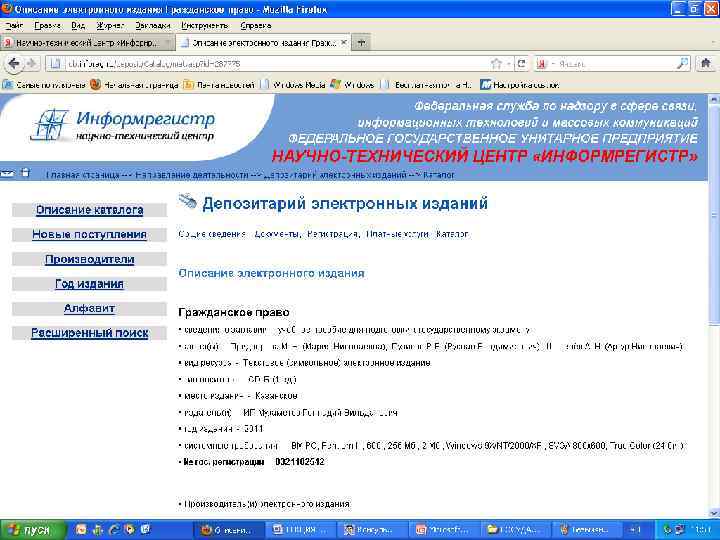Open the Firefox Home page icon
720x540 pixels.
[706, 63]
